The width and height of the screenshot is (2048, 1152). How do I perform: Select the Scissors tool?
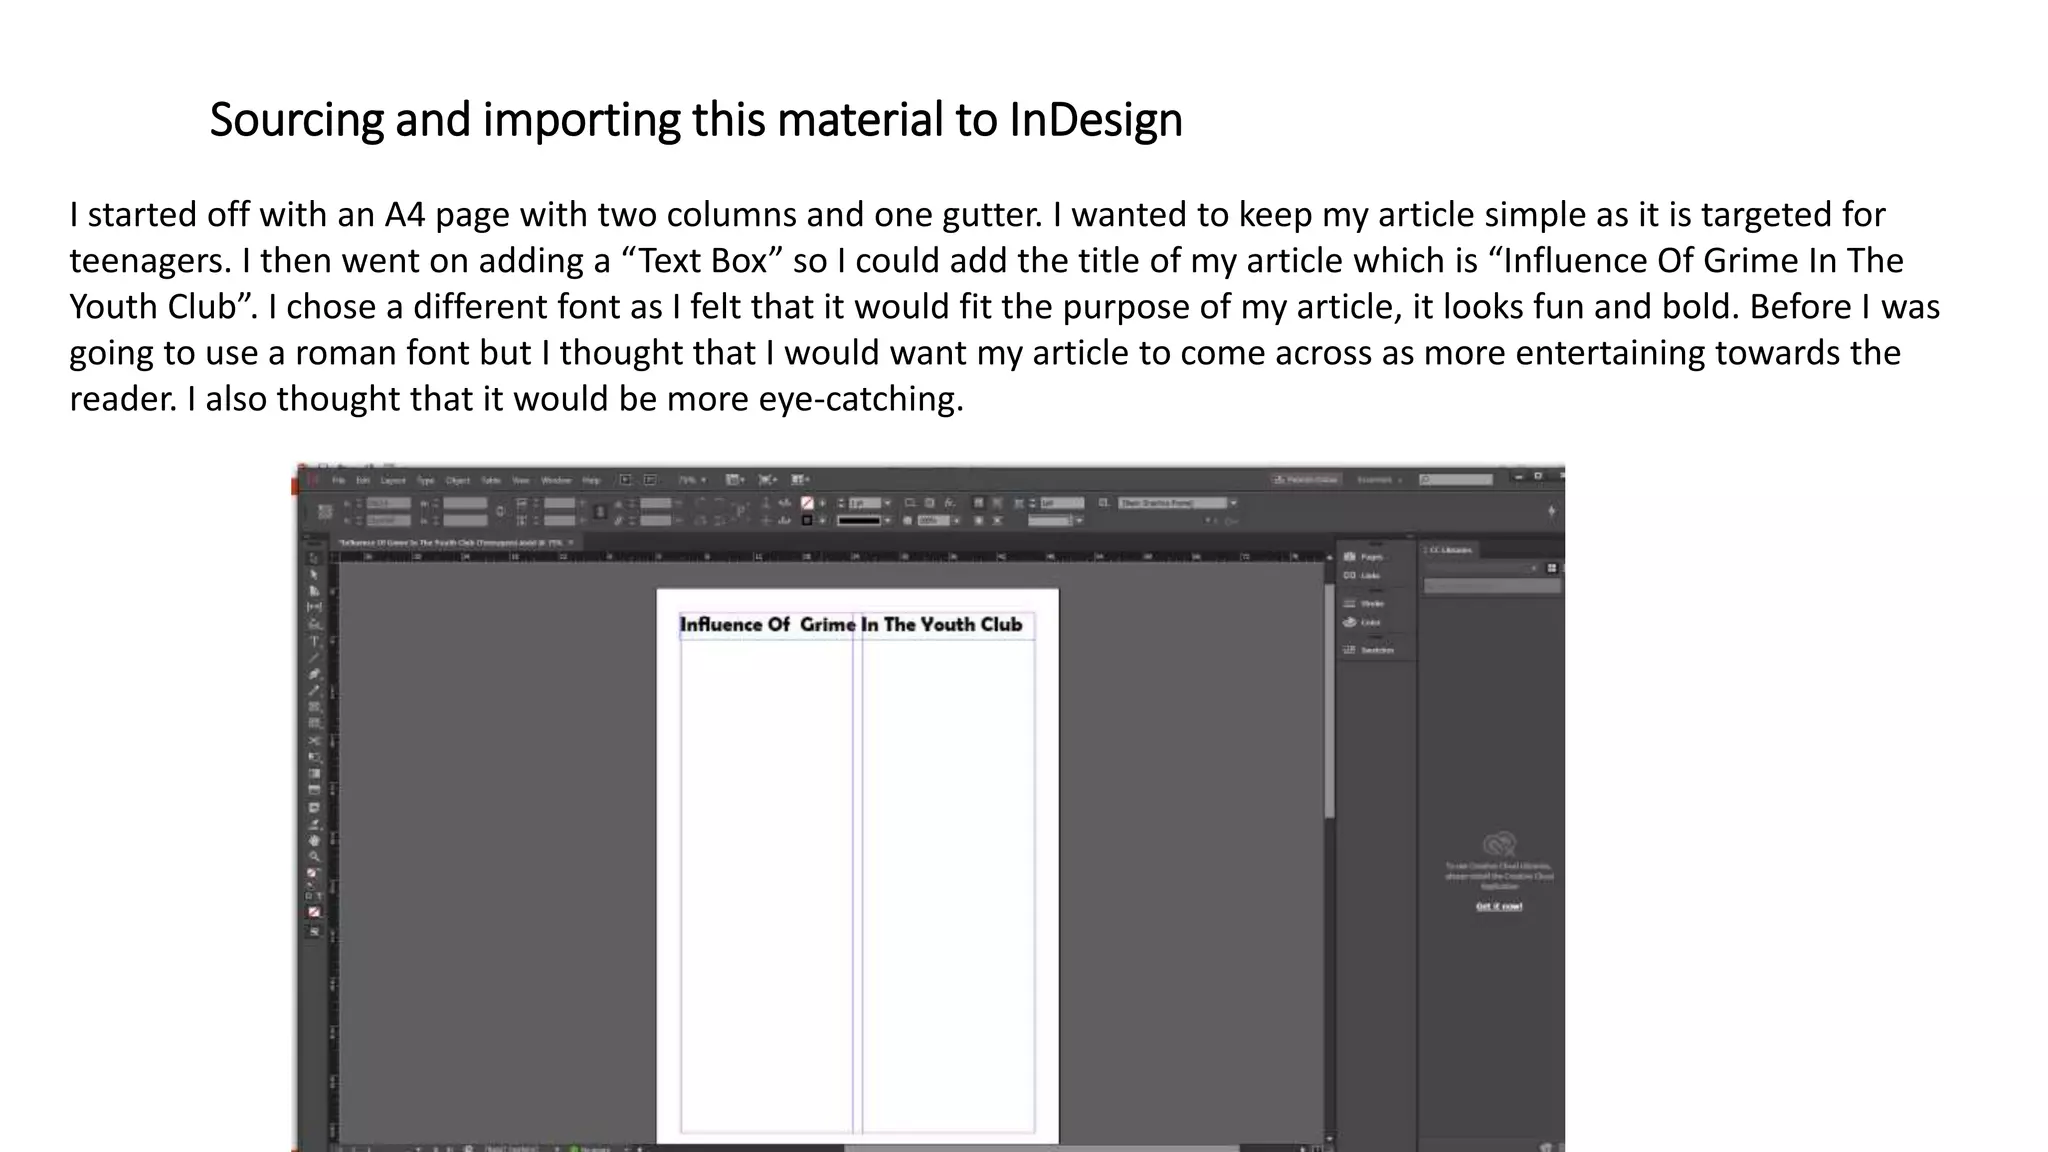pos(314,741)
